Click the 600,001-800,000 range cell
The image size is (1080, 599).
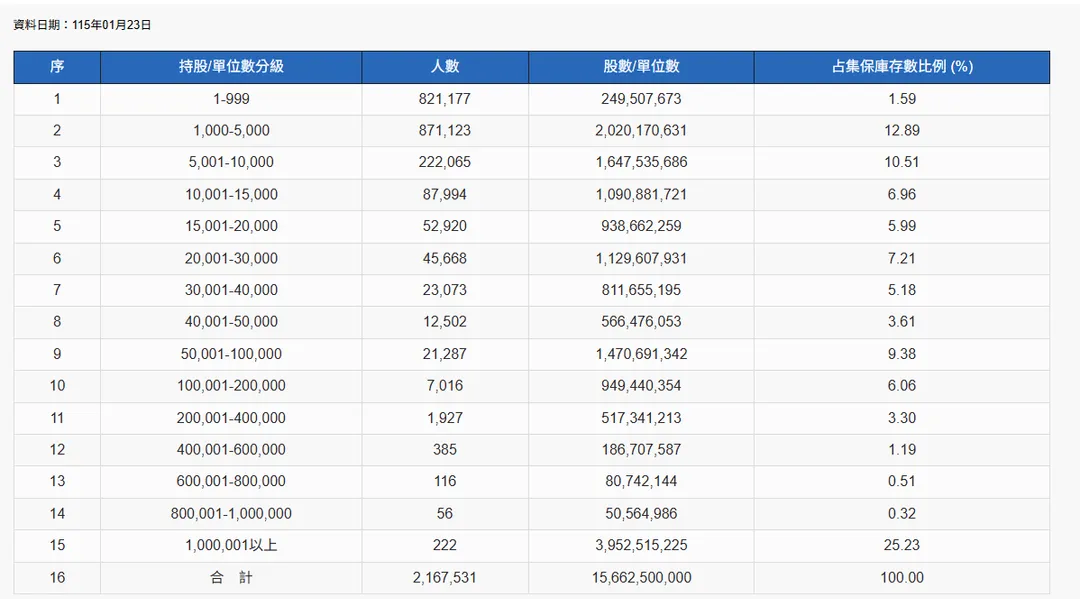[x=231, y=482]
